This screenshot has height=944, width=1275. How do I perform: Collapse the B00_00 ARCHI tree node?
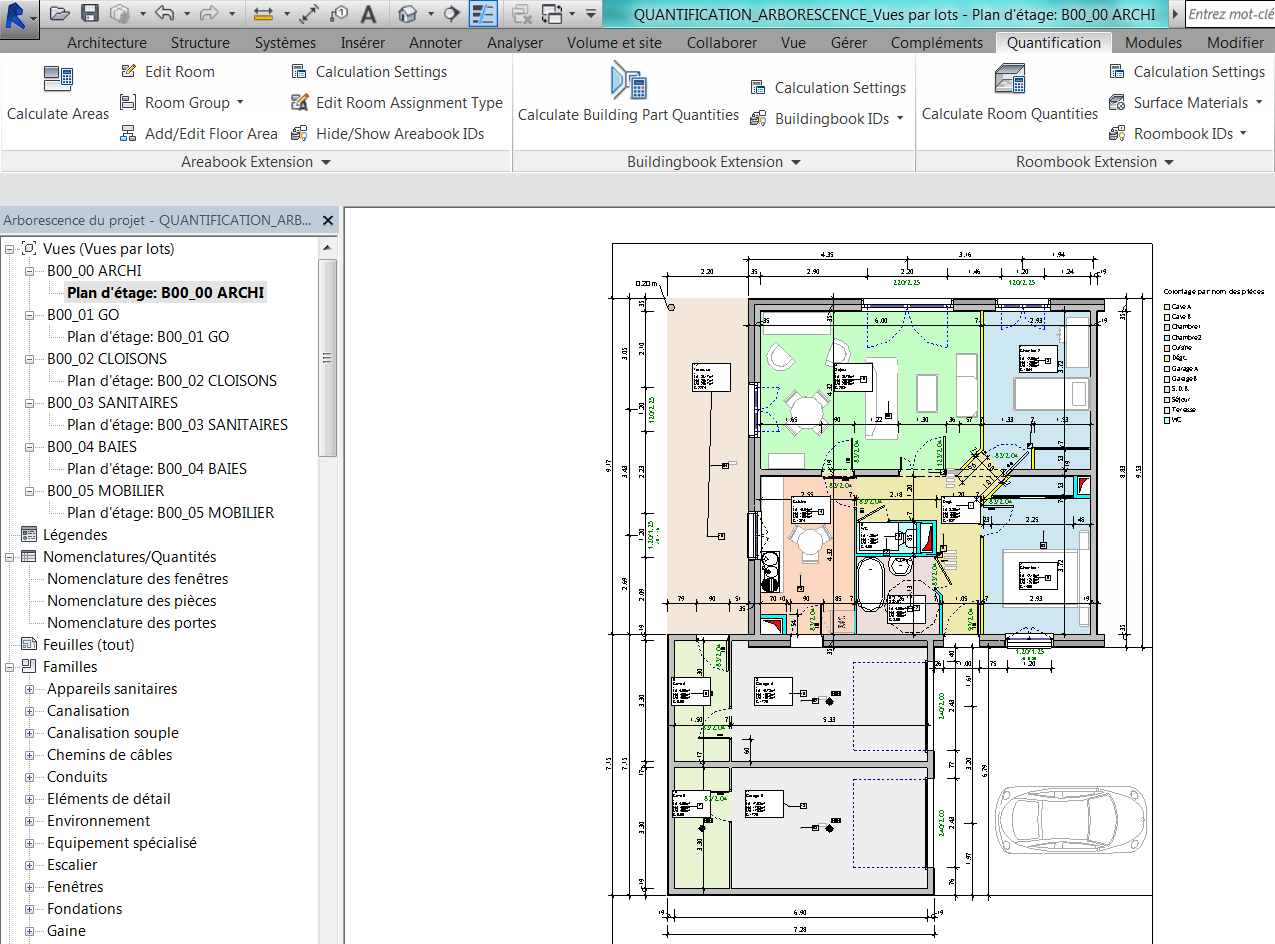click(x=30, y=271)
